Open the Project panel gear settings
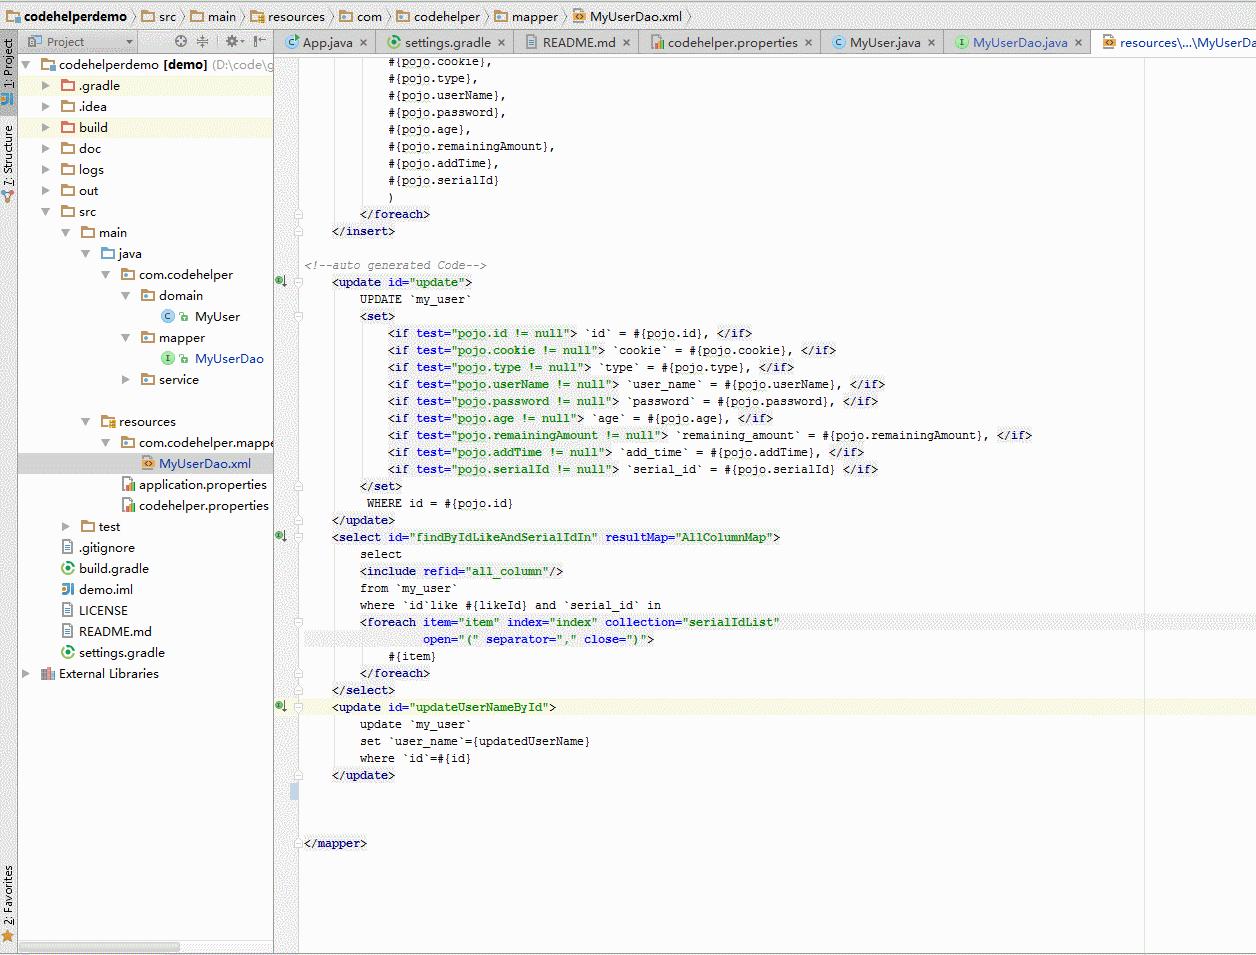Screen dimensions: 1256x955 [232, 42]
